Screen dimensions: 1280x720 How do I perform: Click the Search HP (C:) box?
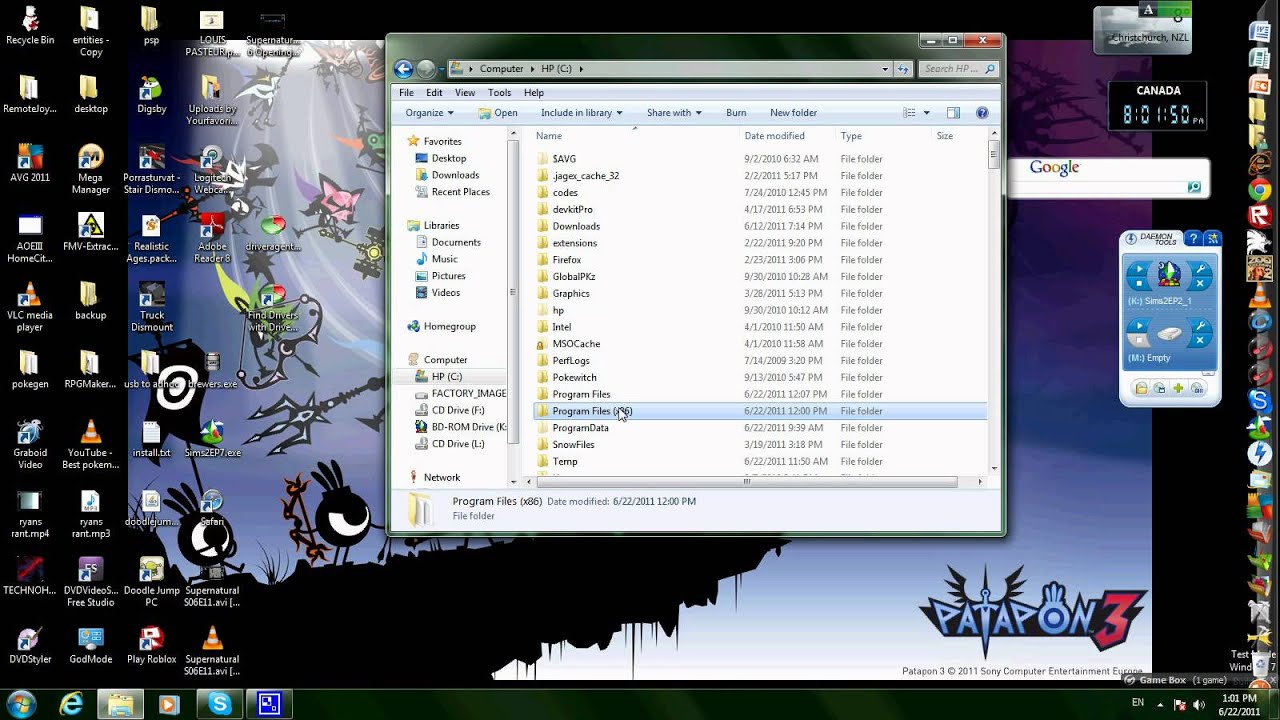pos(958,69)
